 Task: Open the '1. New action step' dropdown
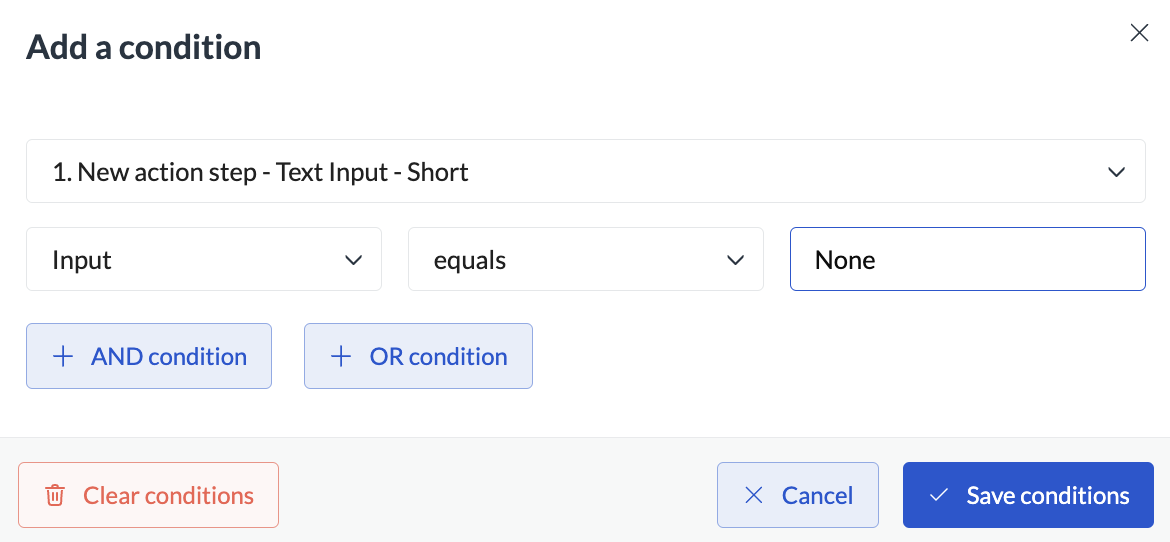click(585, 172)
